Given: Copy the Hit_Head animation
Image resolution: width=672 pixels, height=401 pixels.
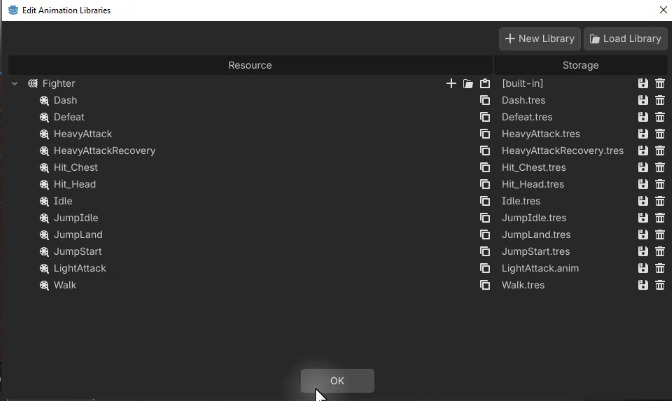Looking at the screenshot, I should [485, 184].
